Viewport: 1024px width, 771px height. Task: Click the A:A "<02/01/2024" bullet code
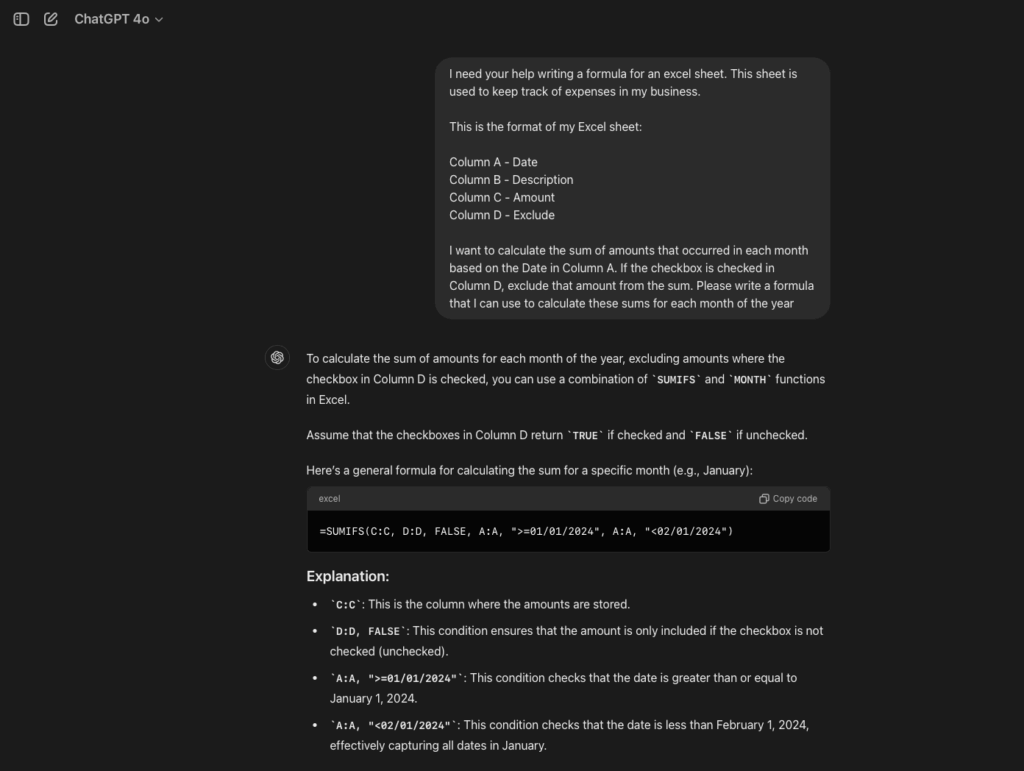coord(395,725)
